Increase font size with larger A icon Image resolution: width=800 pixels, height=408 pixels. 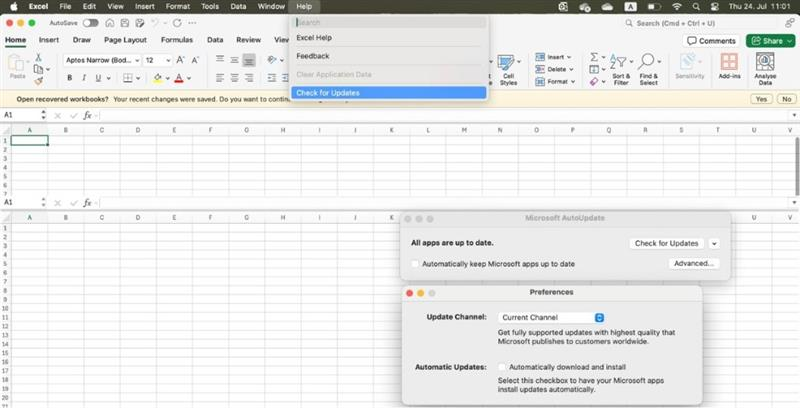point(180,60)
